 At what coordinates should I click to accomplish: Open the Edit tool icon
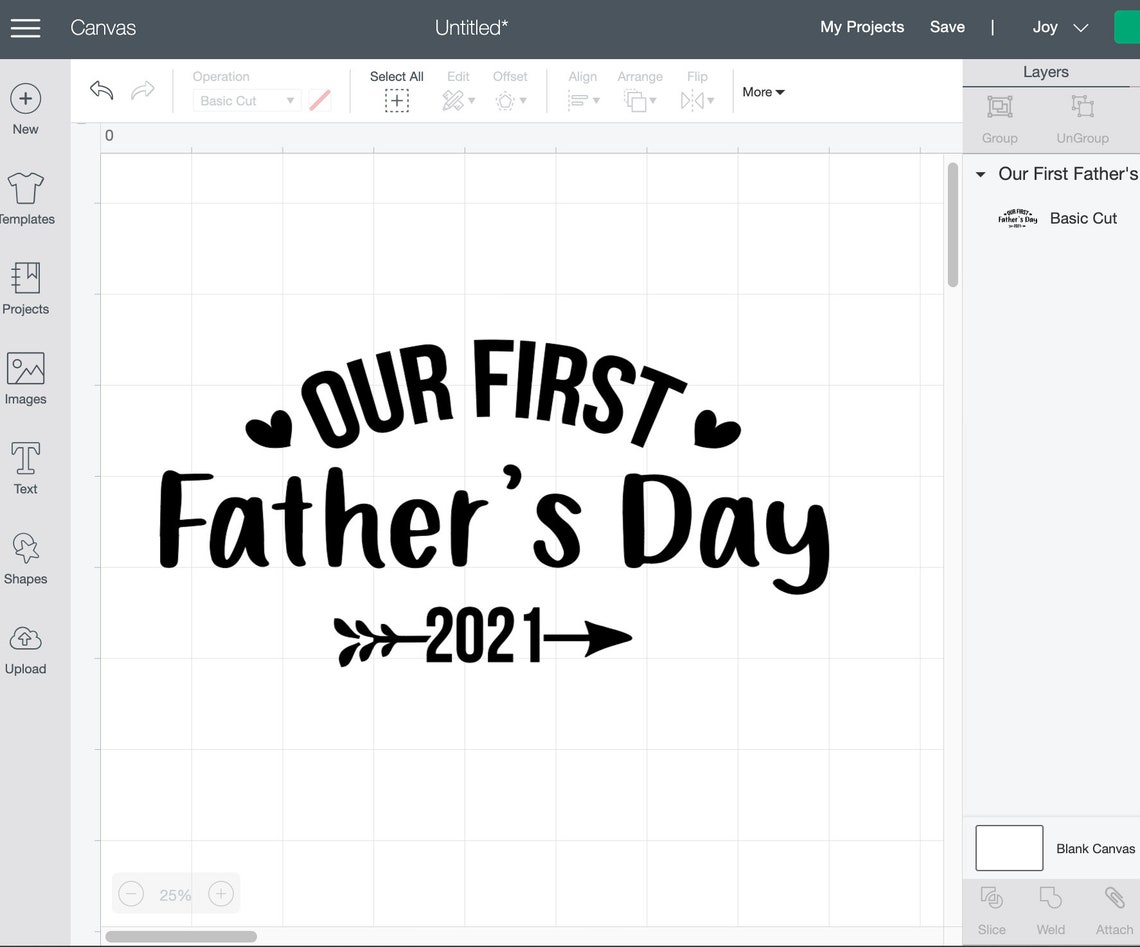452,100
